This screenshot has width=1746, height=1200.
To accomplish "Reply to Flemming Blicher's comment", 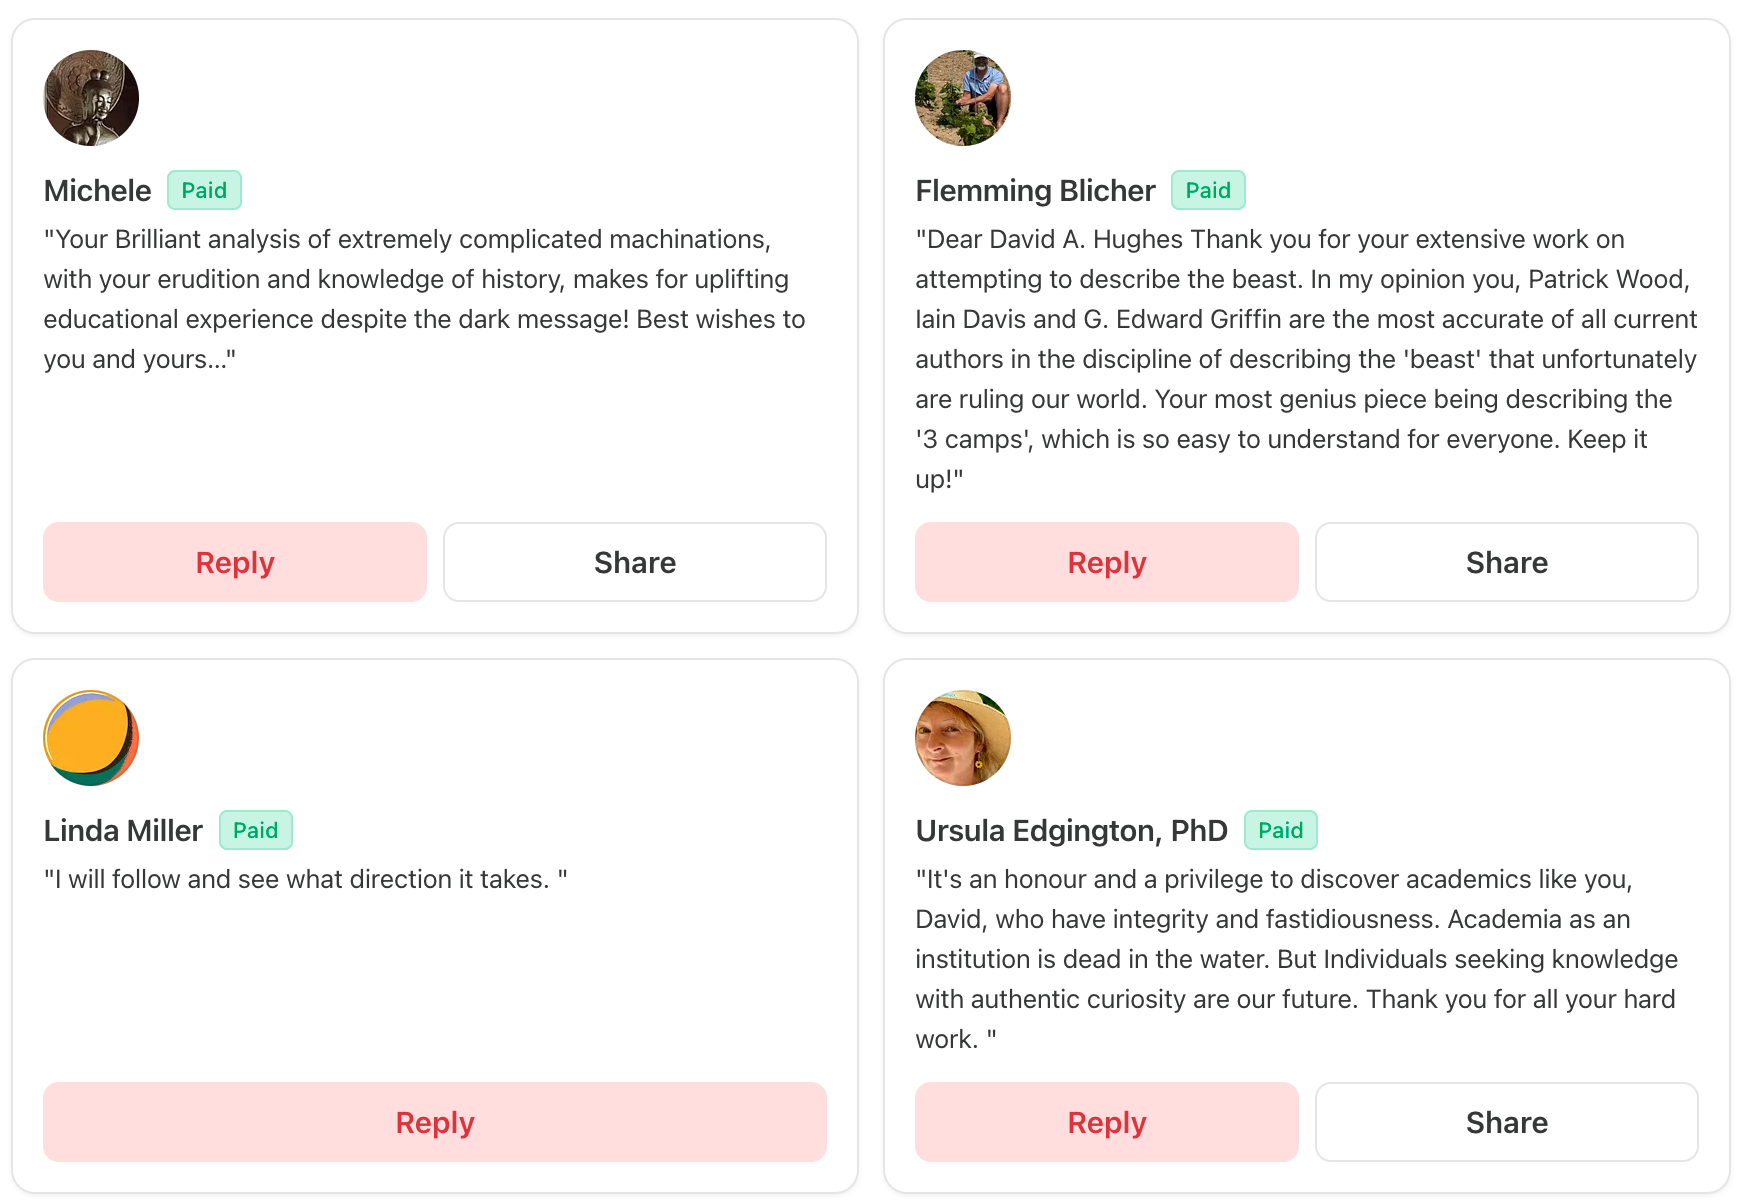I will 1107,562.
